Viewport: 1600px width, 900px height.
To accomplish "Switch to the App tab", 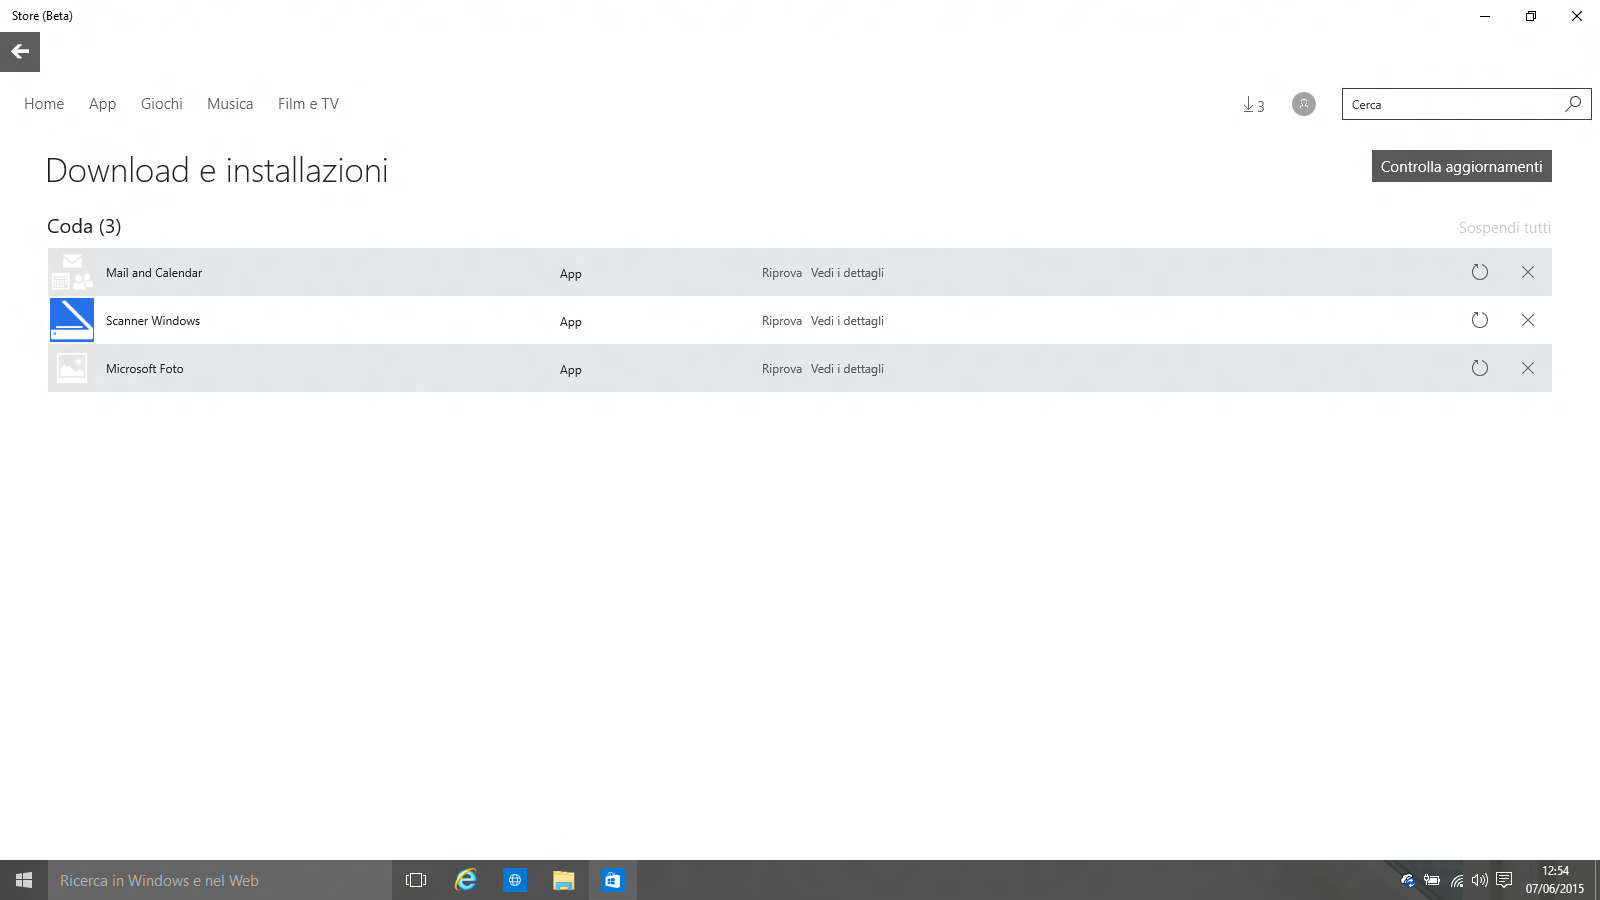I will 102,104.
